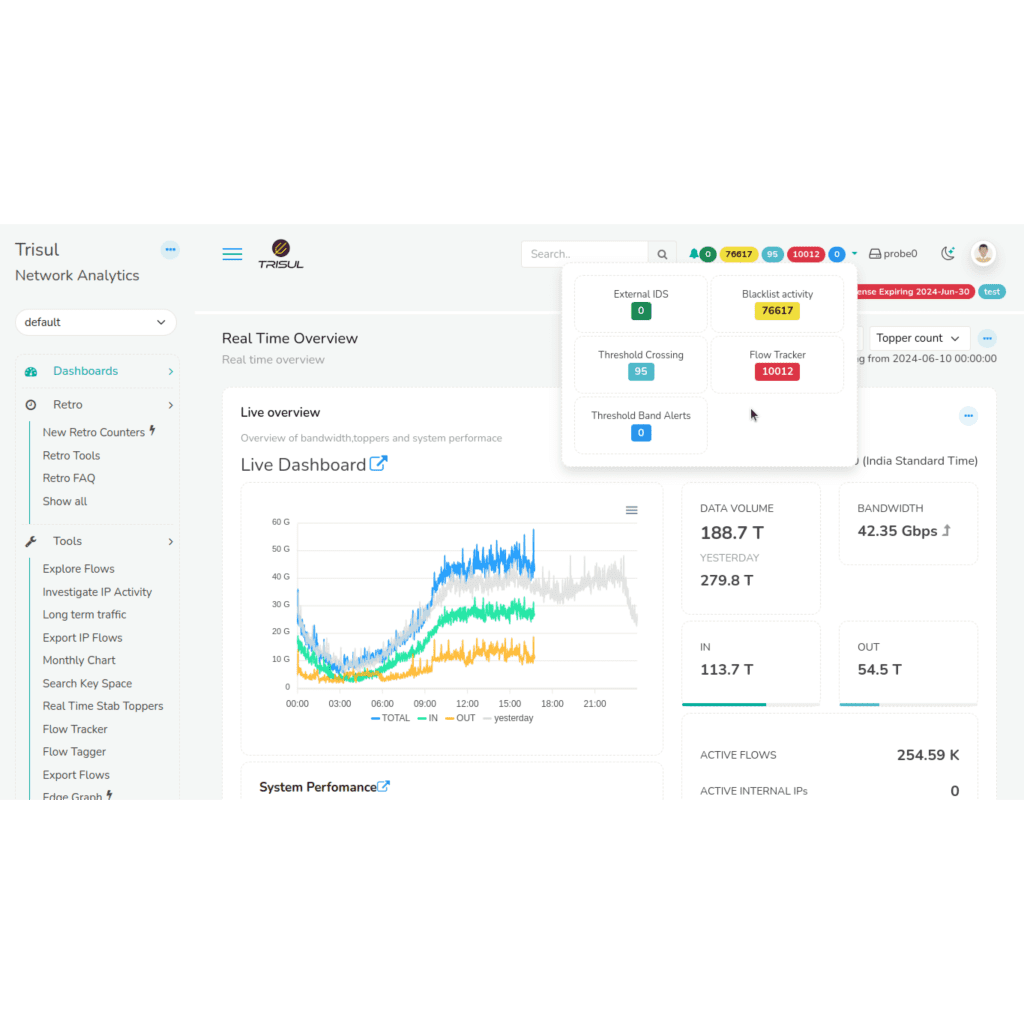Open the Topper count dropdown

pyautogui.click(x=919, y=338)
